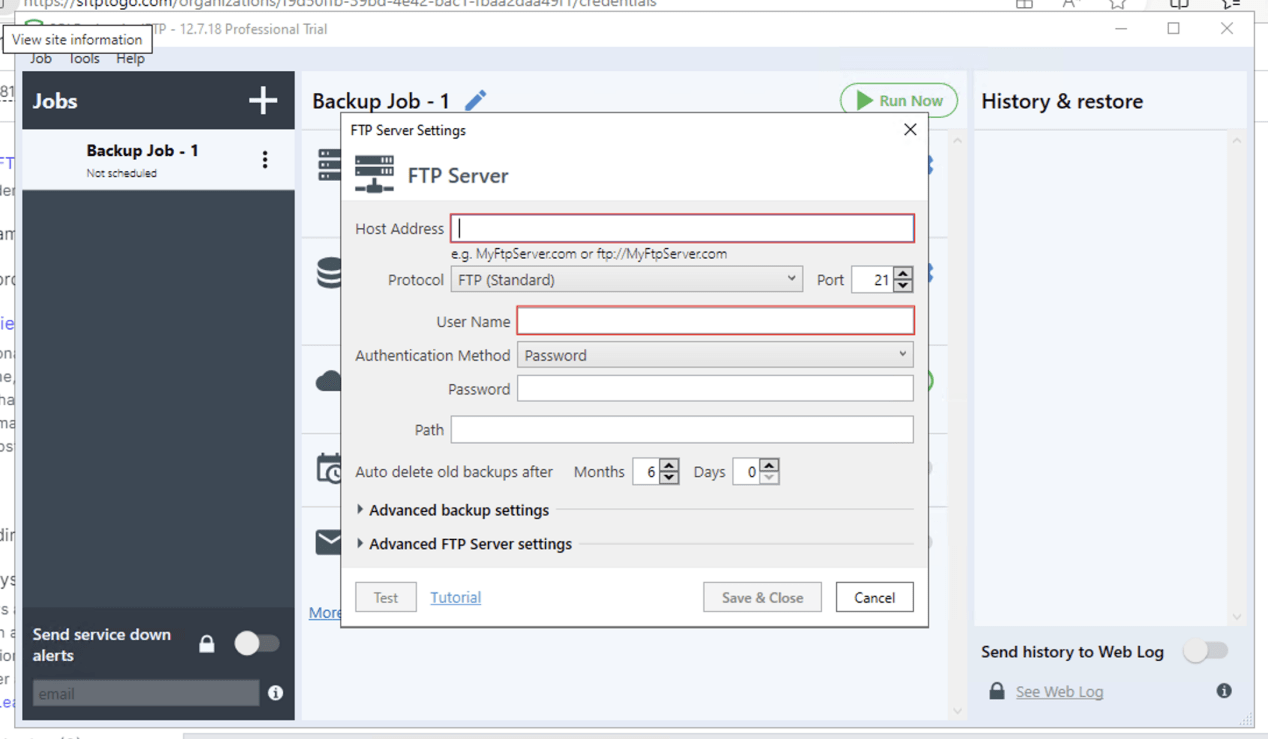Click the cloud storage icon in the sidebar
The image size is (1268, 739).
[329, 380]
